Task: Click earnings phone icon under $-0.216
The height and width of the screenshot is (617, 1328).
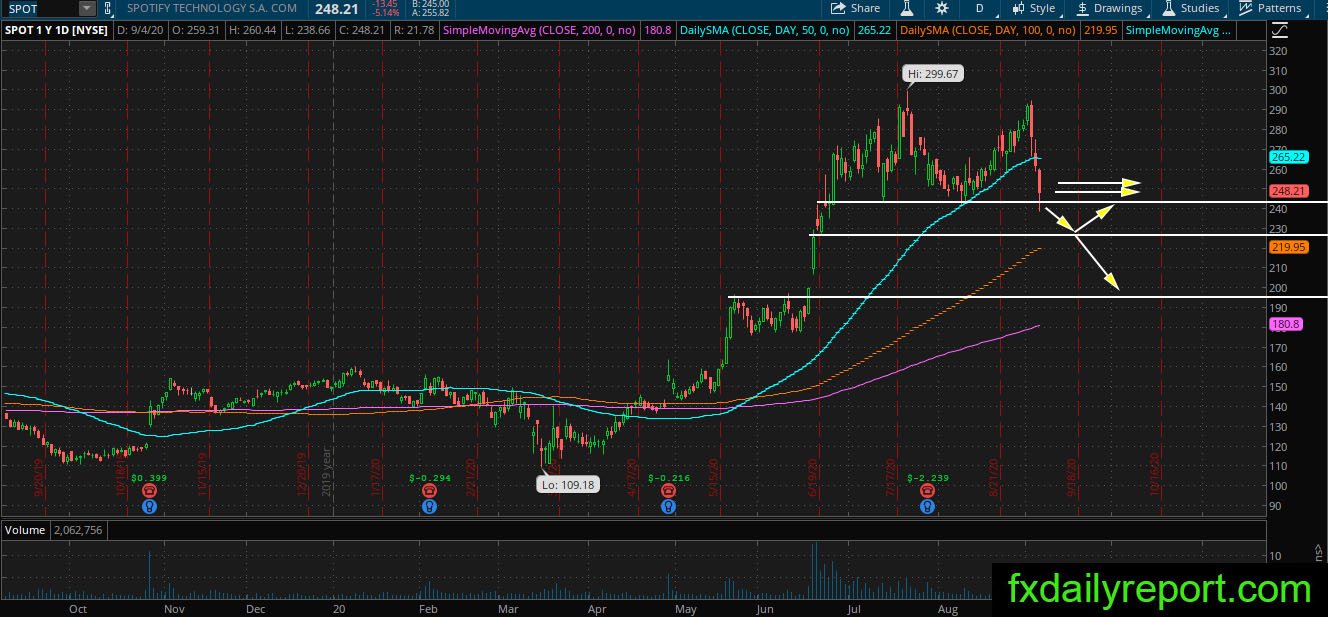Action: point(669,491)
